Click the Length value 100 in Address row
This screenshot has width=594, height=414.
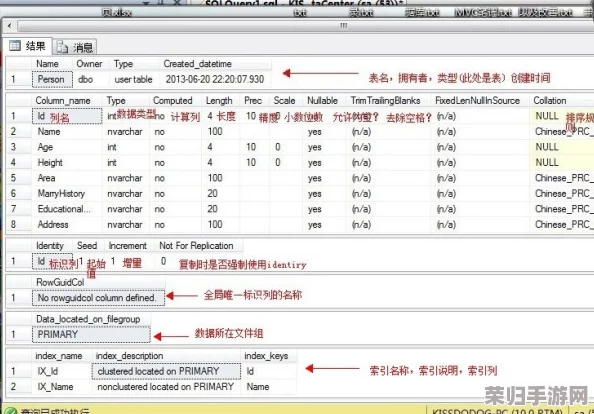[220, 225]
